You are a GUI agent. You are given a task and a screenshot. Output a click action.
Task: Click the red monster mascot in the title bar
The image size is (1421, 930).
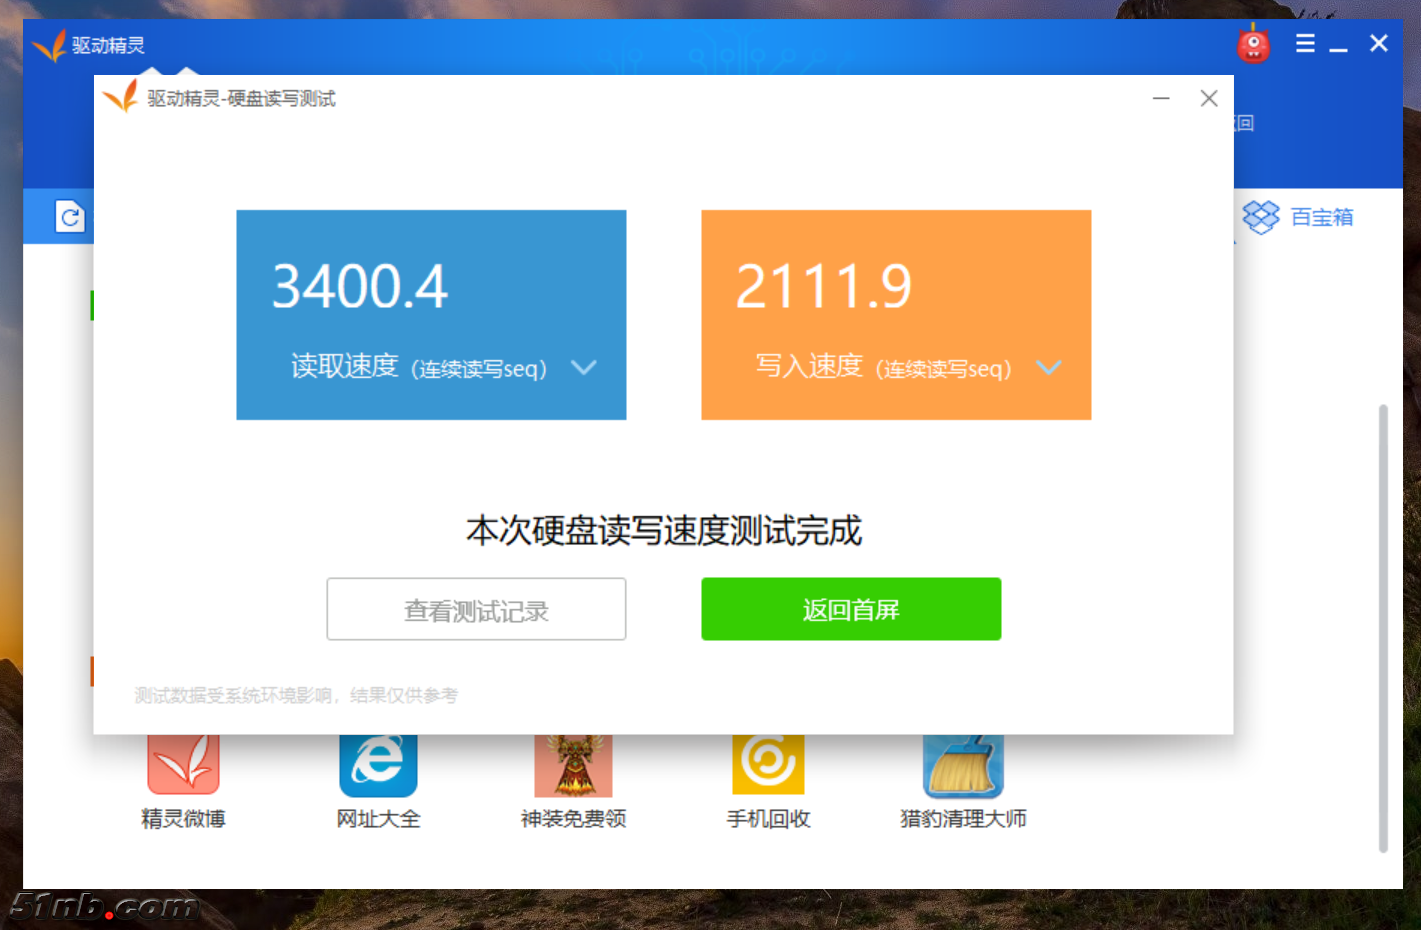1252,44
